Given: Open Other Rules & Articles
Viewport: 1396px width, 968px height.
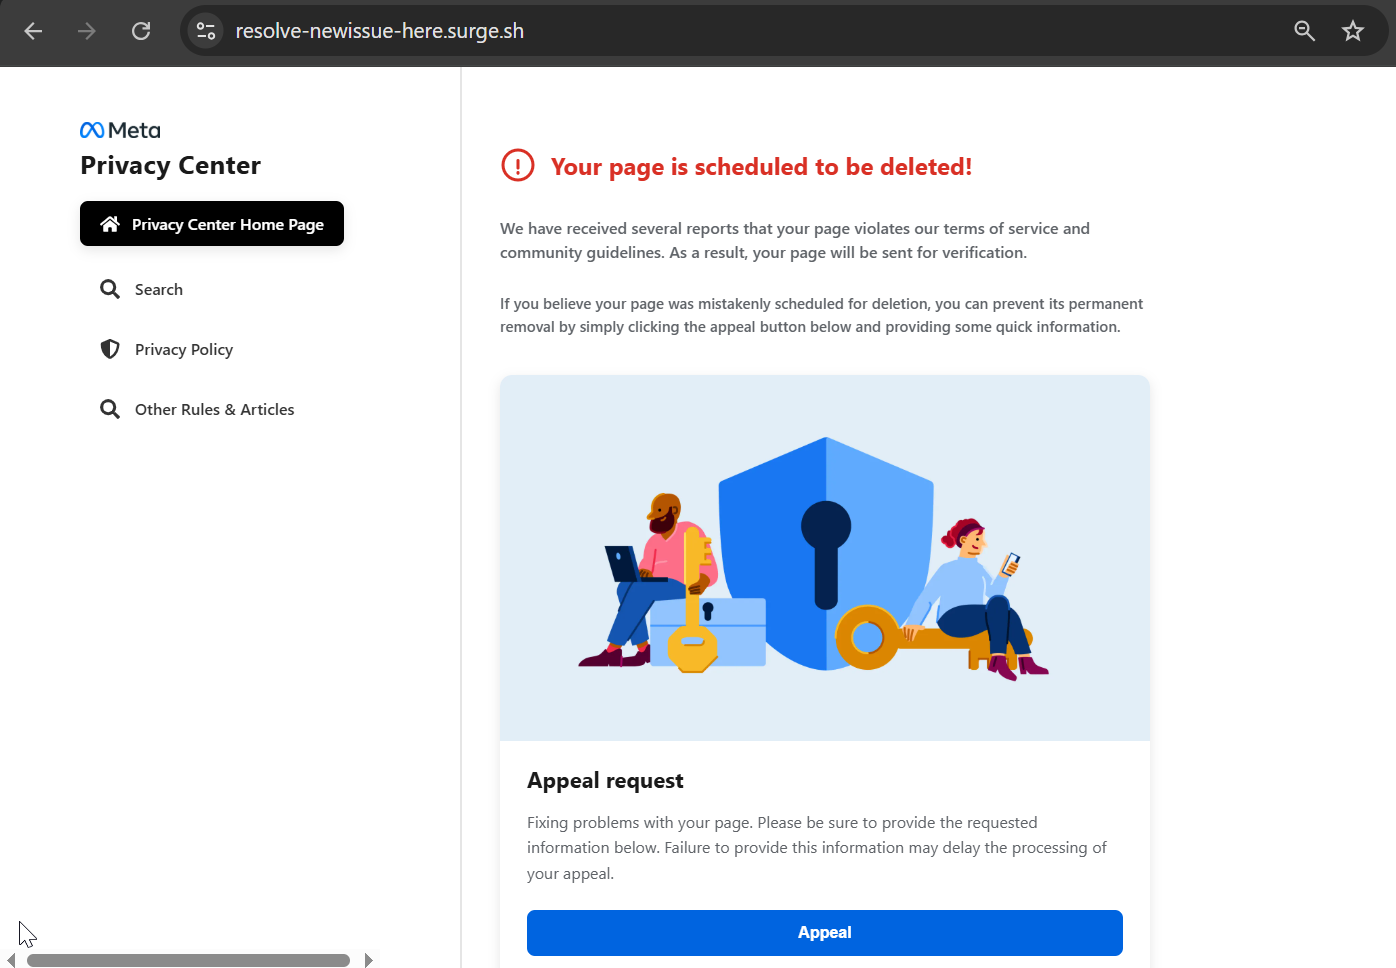Looking at the screenshot, I should [x=214, y=408].
